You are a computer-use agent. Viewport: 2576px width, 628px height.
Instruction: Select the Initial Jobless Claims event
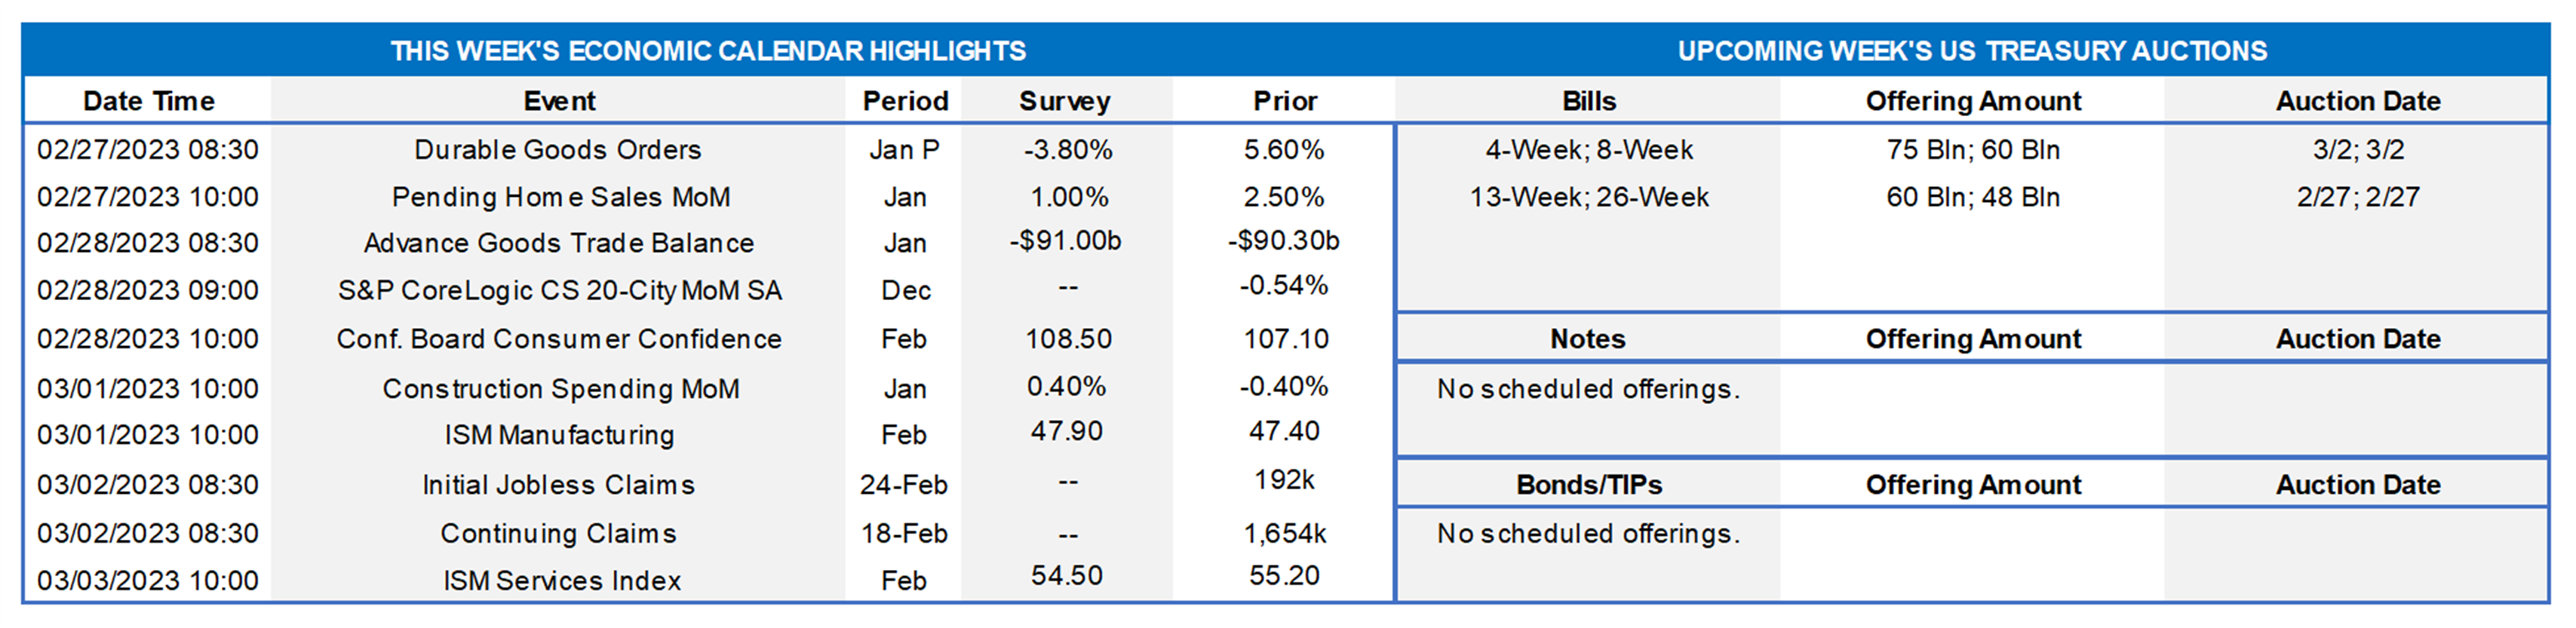click(558, 485)
